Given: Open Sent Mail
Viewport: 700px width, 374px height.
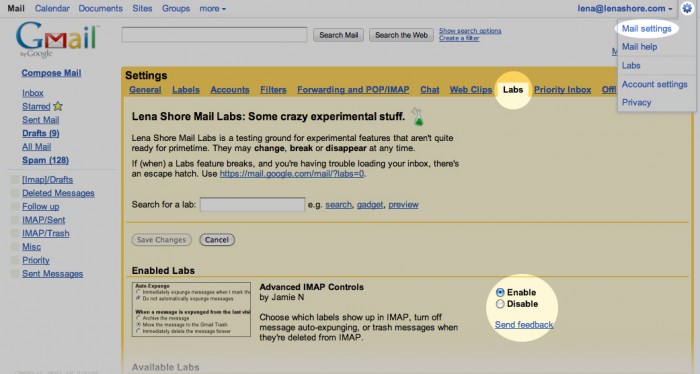Looking at the screenshot, I should 41,120.
